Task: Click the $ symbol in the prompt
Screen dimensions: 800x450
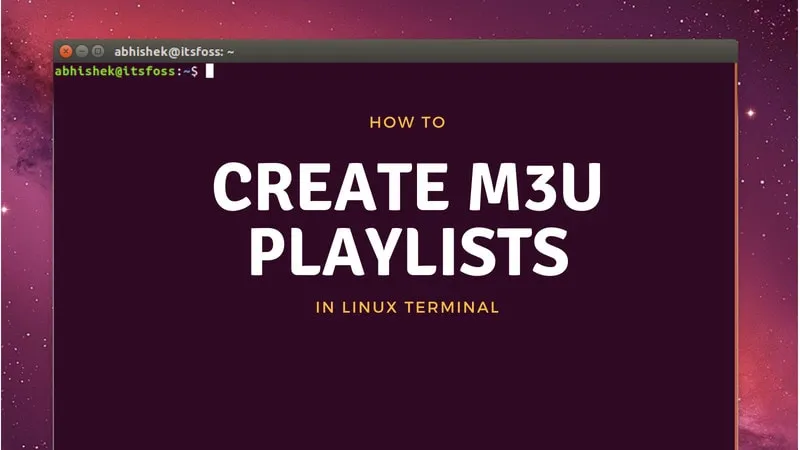Action: pyautogui.click(x=195, y=71)
